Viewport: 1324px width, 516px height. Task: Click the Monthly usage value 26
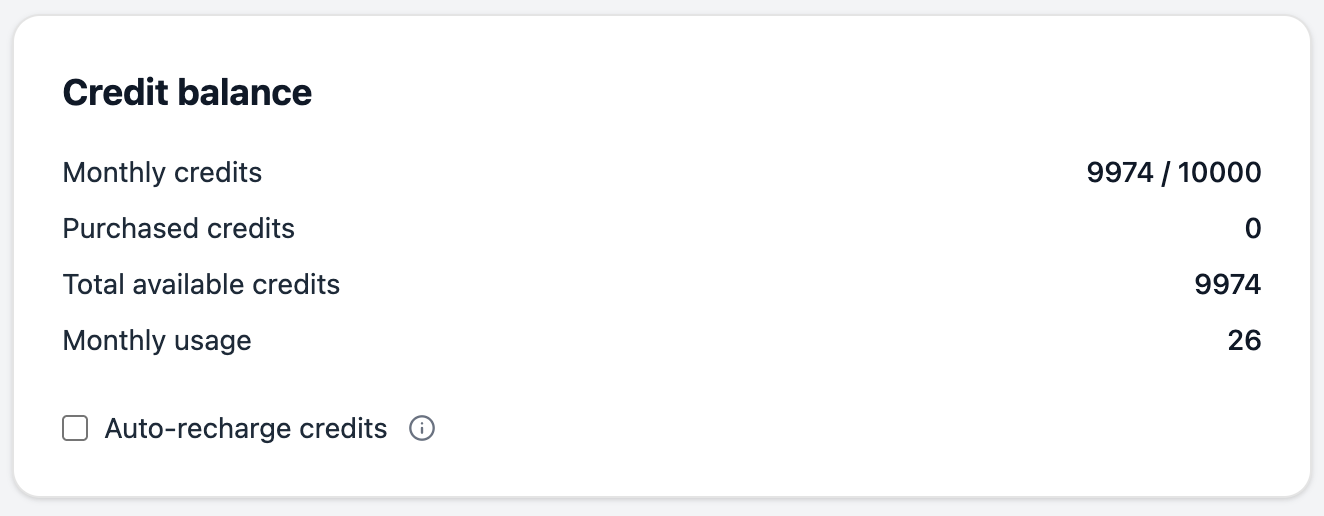(1244, 341)
